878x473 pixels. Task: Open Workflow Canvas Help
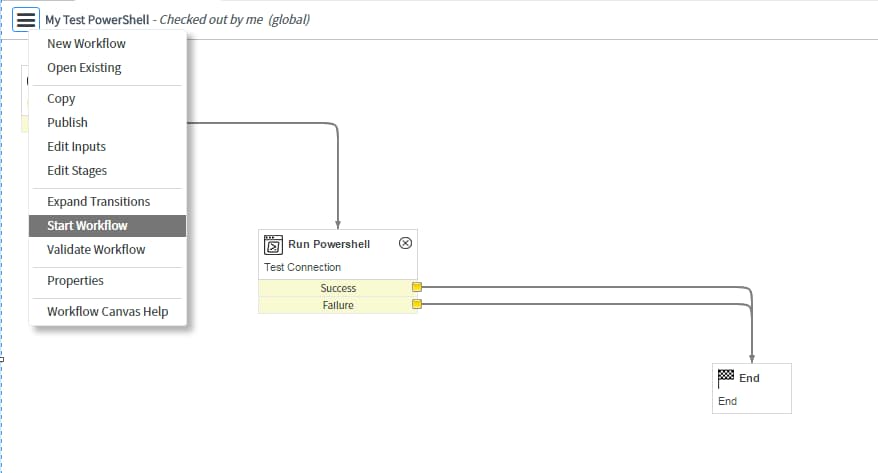[x=107, y=311]
